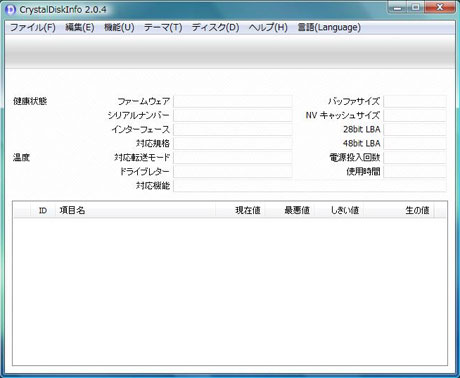Click the 対応規格 value field
The height and width of the screenshot is (378, 460).
tap(233, 143)
